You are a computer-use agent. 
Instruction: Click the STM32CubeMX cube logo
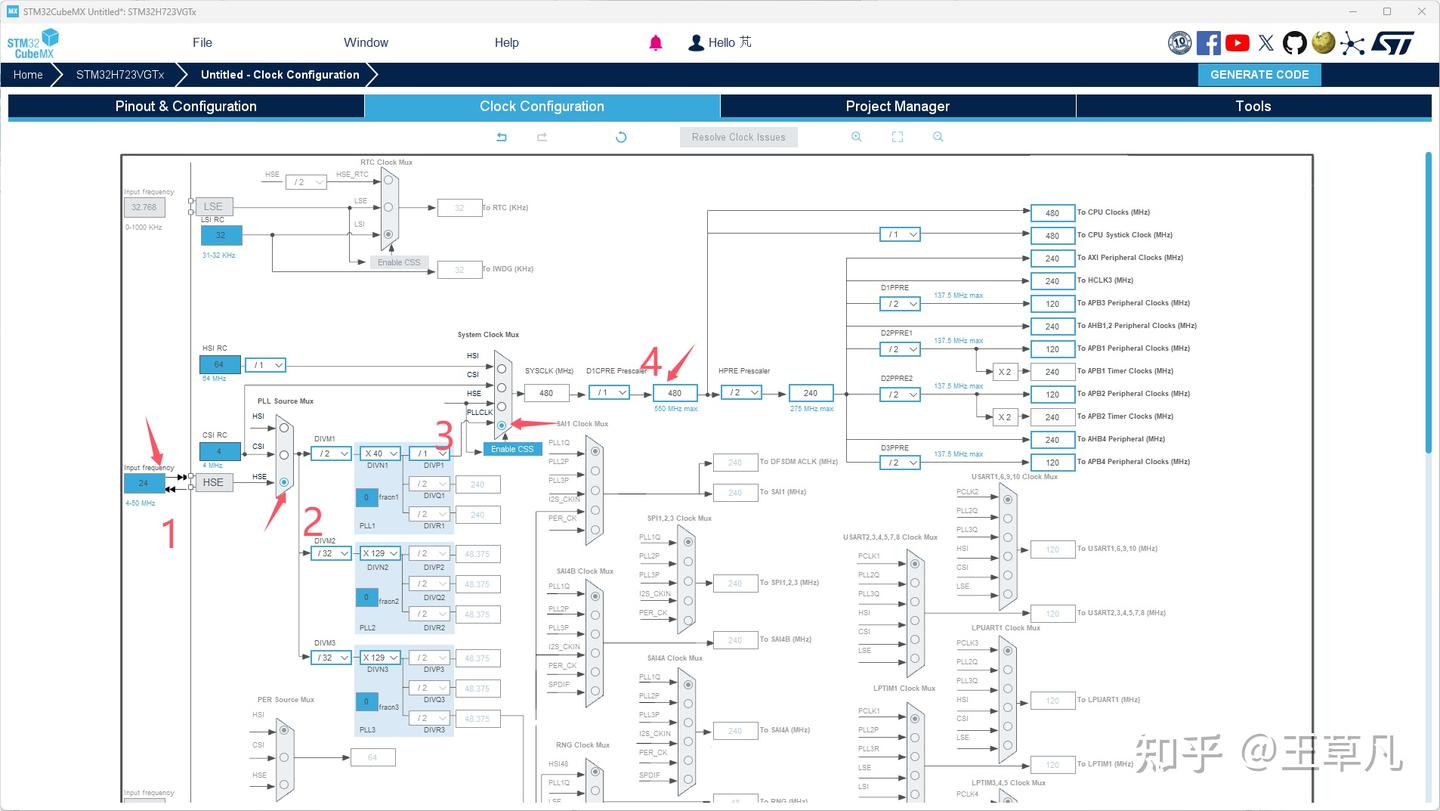coord(33,44)
